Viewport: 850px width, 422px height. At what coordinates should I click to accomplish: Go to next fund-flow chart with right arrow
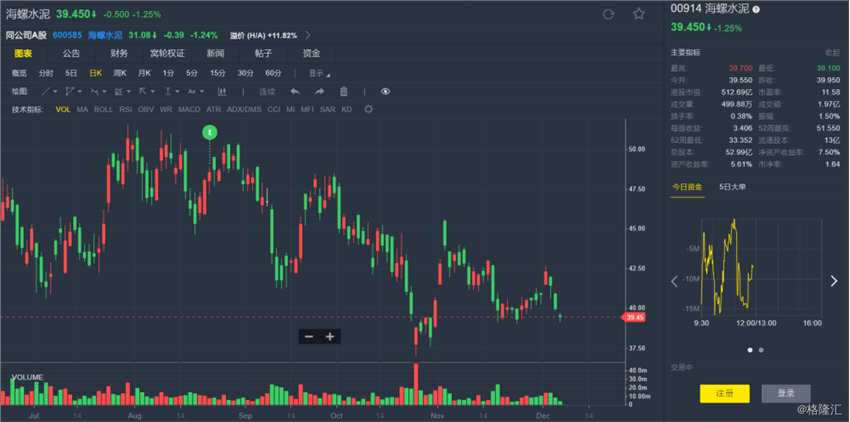tap(834, 281)
